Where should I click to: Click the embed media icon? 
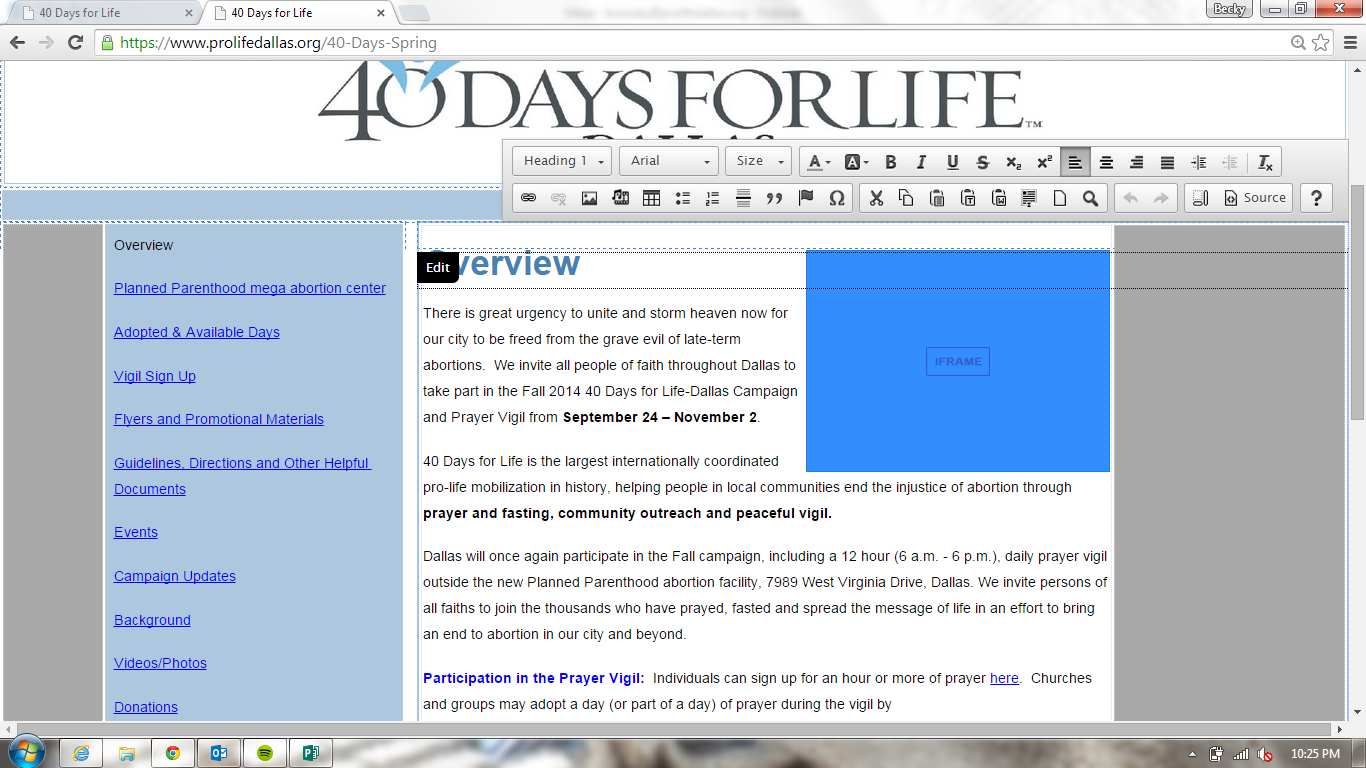tap(620, 198)
